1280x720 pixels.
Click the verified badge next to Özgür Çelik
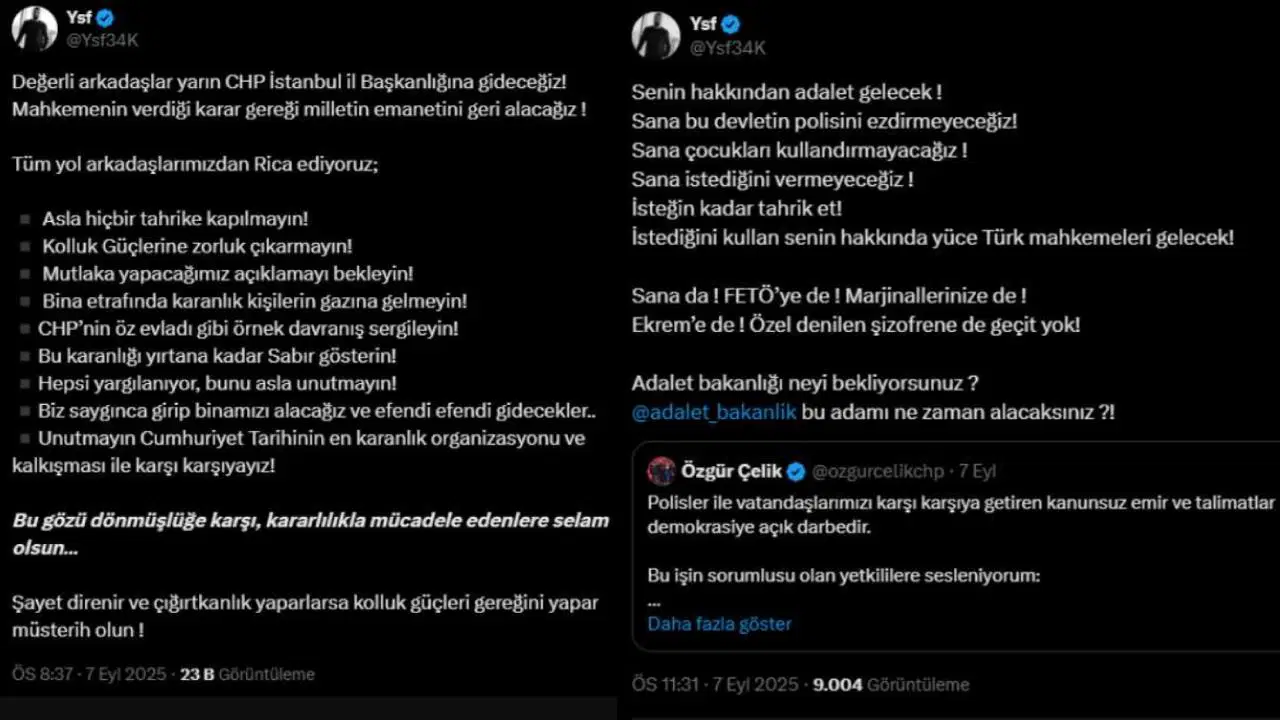click(796, 471)
